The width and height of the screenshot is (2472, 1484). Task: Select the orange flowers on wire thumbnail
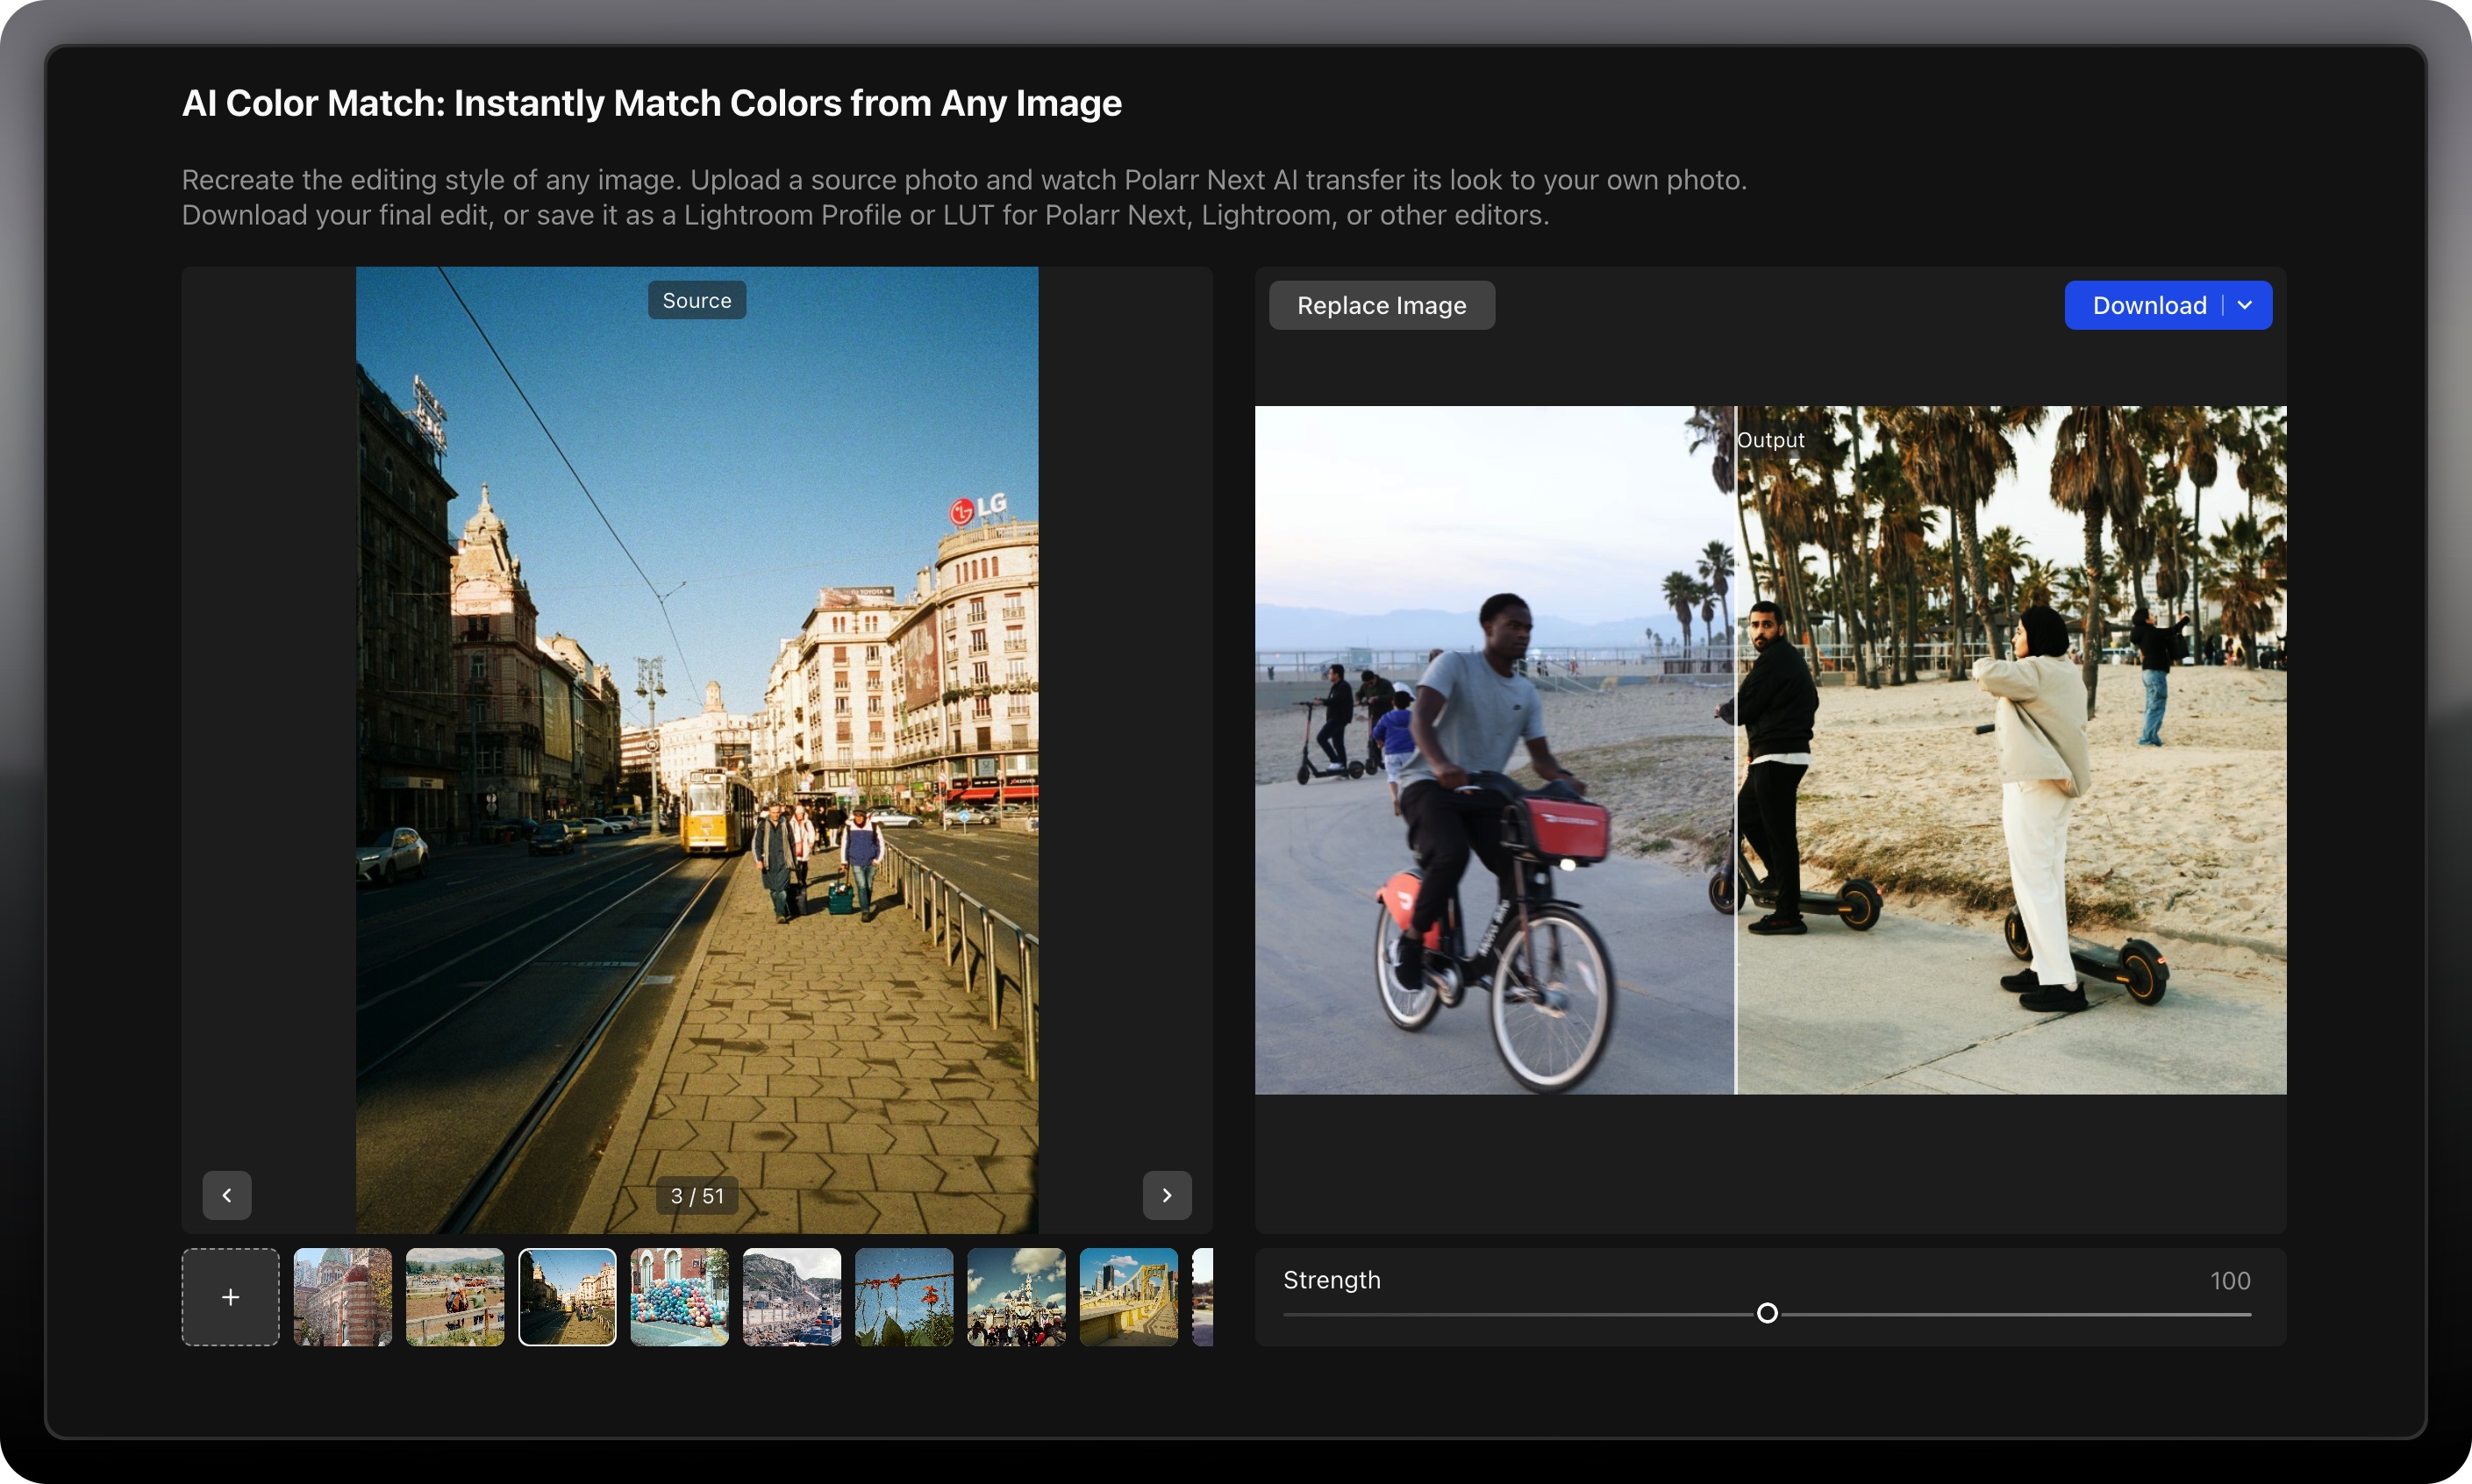(x=904, y=1297)
